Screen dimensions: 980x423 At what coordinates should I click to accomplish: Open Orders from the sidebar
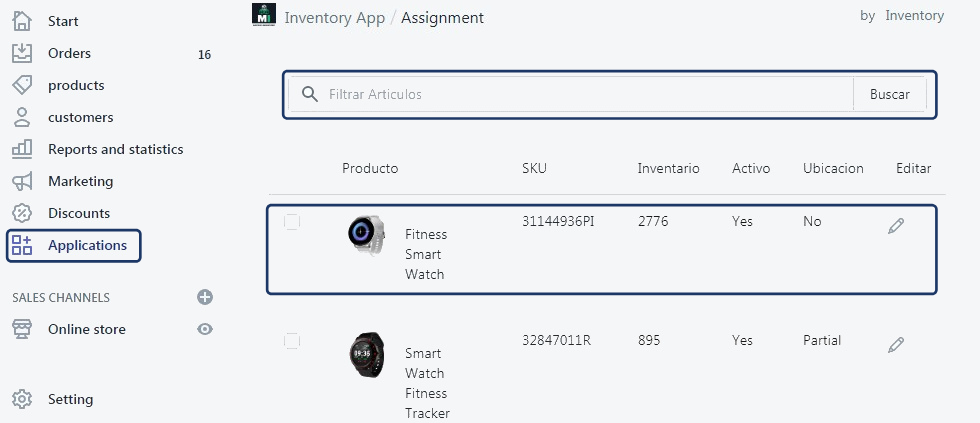pyautogui.click(x=69, y=53)
